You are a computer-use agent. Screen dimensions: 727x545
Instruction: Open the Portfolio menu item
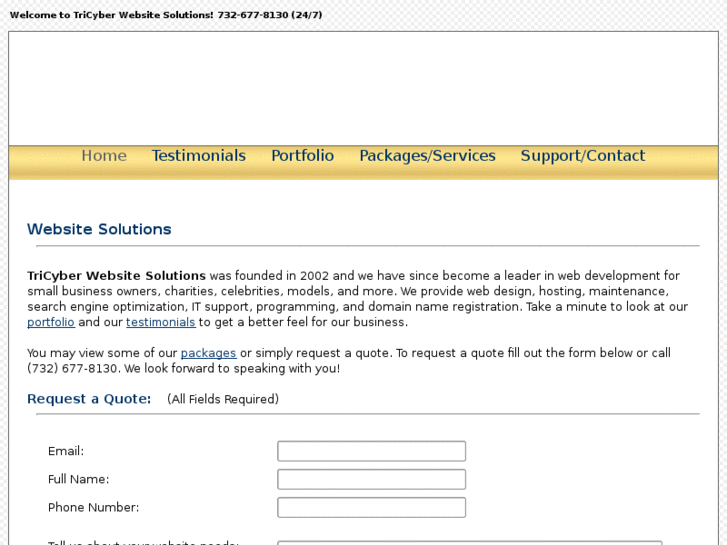tap(302, 156)
